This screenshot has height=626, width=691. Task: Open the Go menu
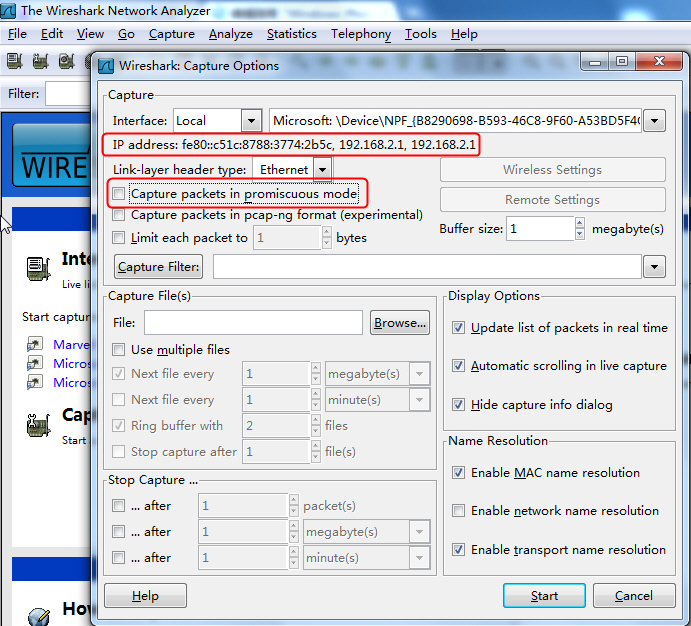[126, 34]
